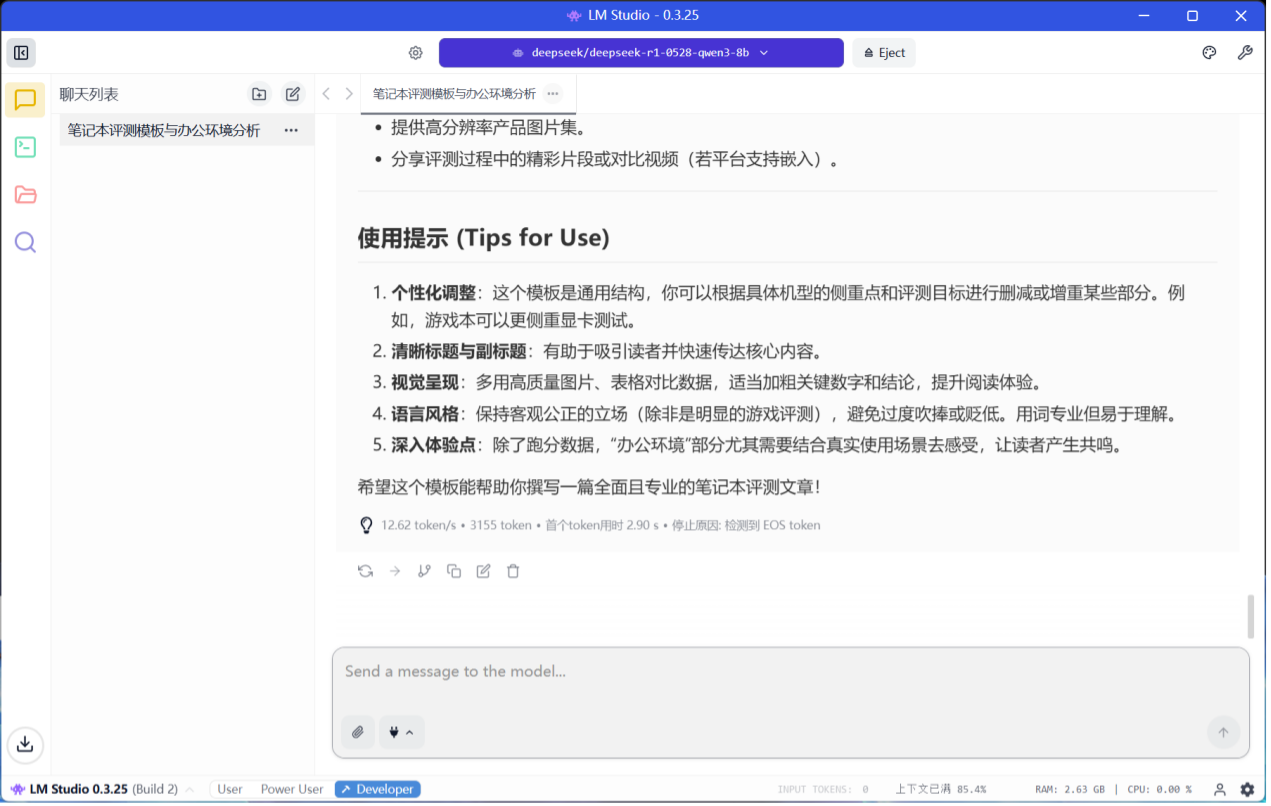Attach a file with paperclip icon
The height and width of the screenshot is (806, 1271).
point(357,732)
